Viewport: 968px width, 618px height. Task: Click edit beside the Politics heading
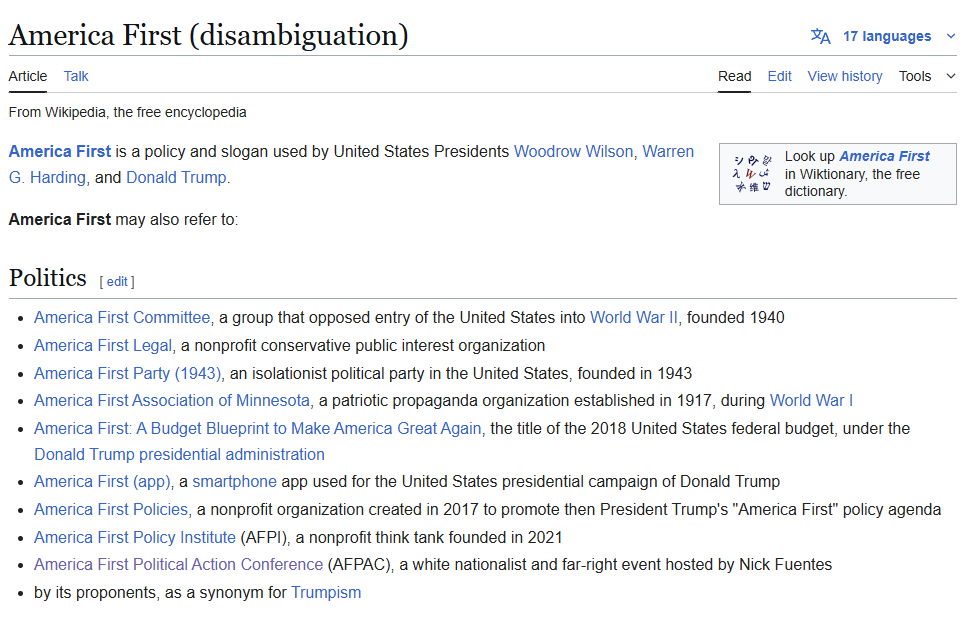[117, 282]
